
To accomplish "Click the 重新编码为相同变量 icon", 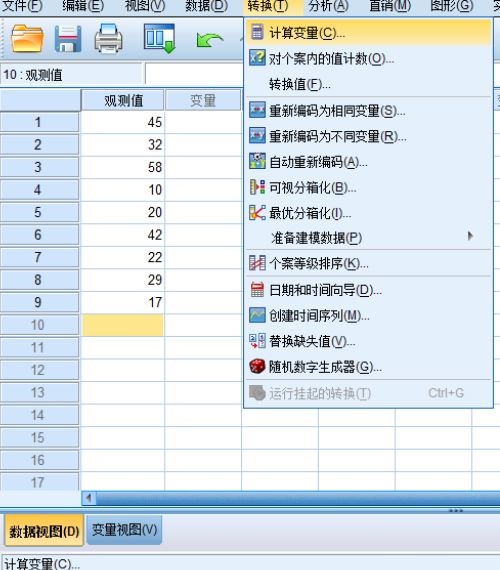I will [x=257, y=110].
